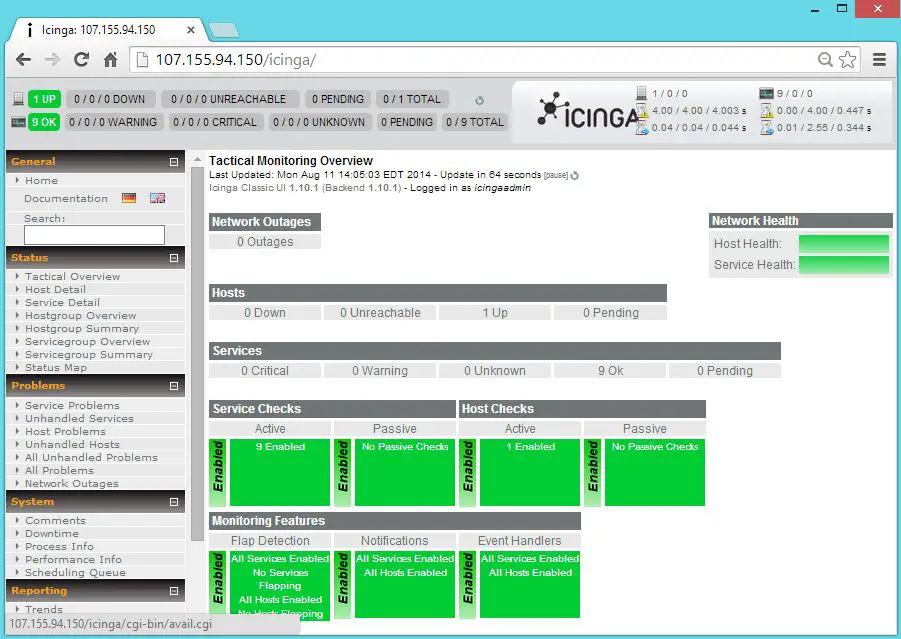Open a new browser tab
The width and height of the screenshot is (901, 639).
tap(224, 30)
